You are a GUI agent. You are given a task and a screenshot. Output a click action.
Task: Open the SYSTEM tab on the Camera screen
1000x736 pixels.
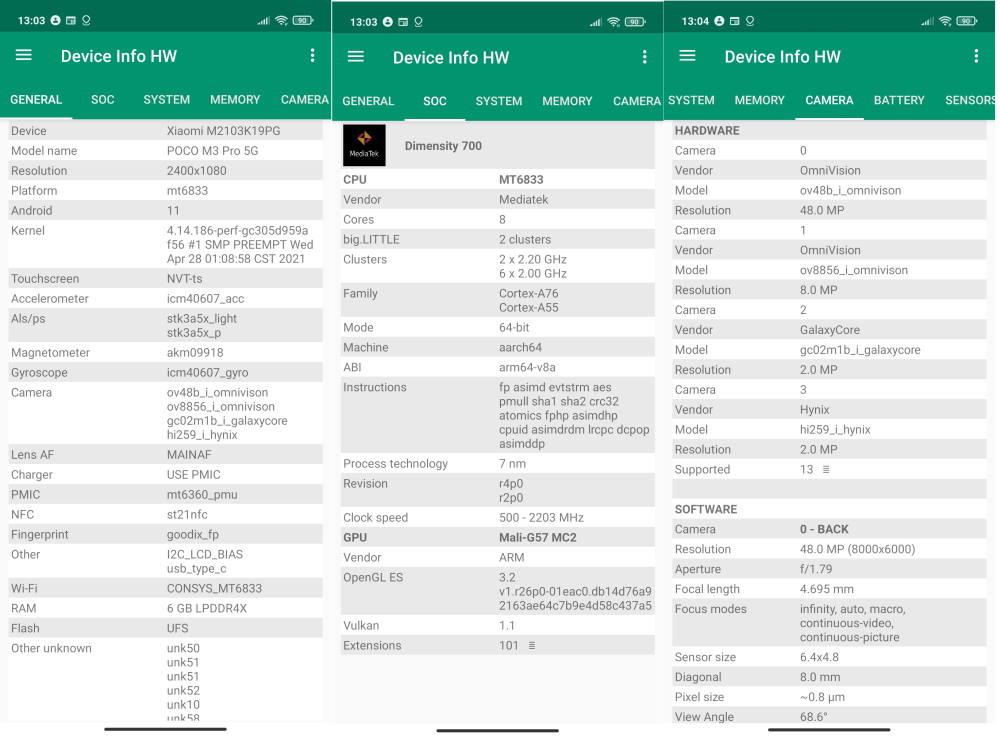(x=691, y=100)
